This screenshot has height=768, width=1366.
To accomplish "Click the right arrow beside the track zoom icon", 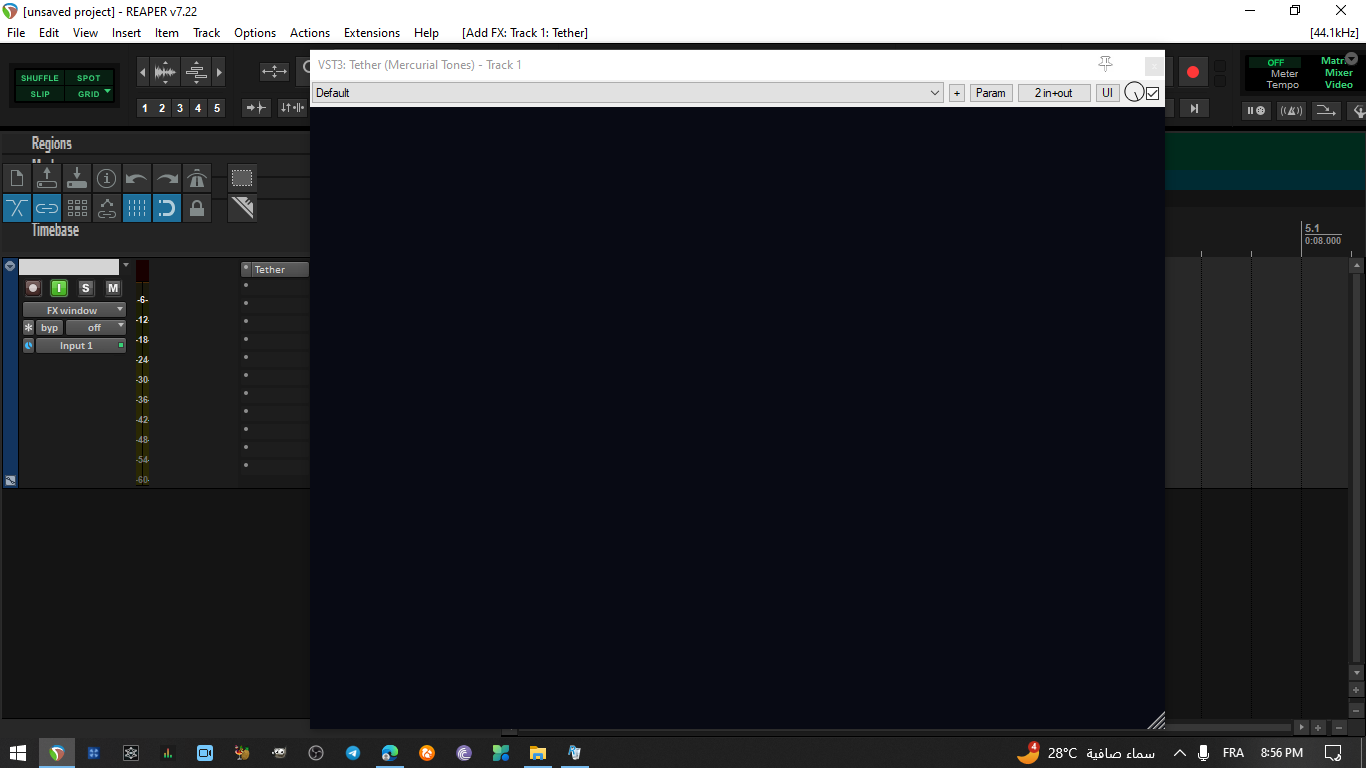I will click(219, 72).
